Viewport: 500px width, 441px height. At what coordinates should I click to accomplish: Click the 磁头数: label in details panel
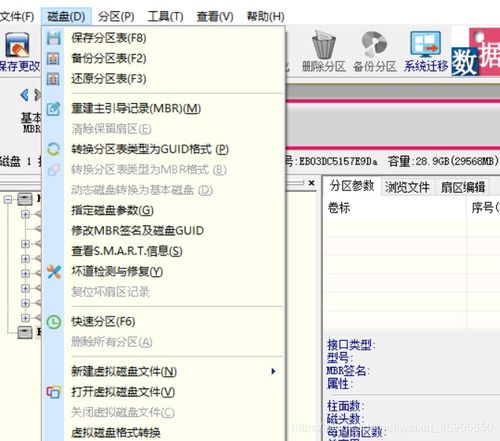coord(346,419)
